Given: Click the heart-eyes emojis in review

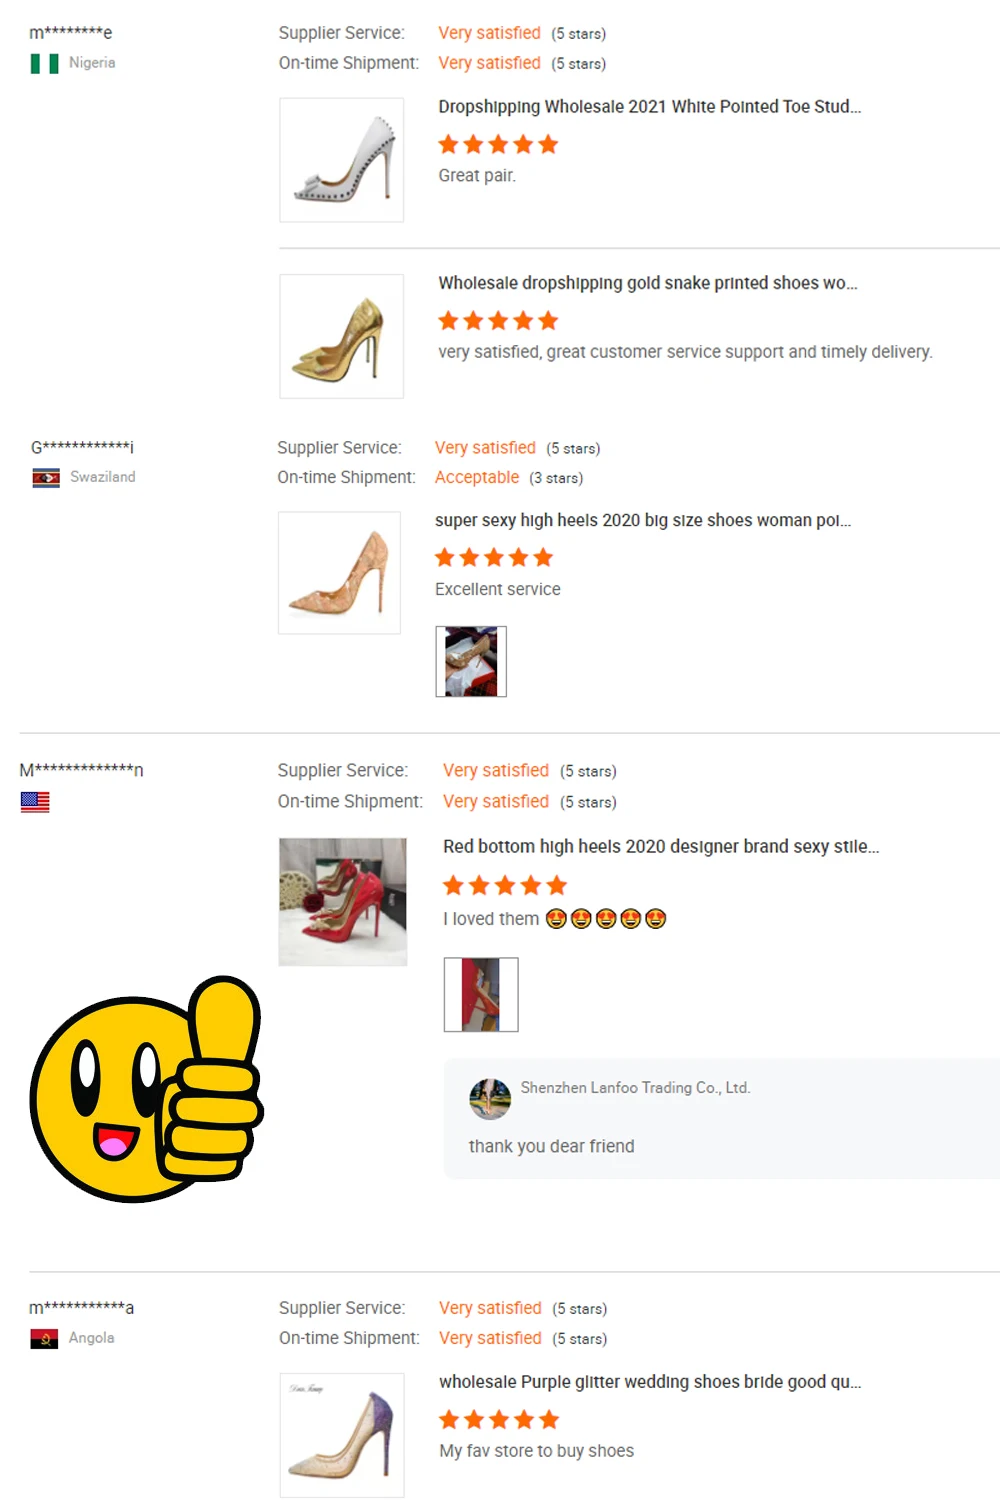Looking at the screenshot, I should (x=606, y=919).
